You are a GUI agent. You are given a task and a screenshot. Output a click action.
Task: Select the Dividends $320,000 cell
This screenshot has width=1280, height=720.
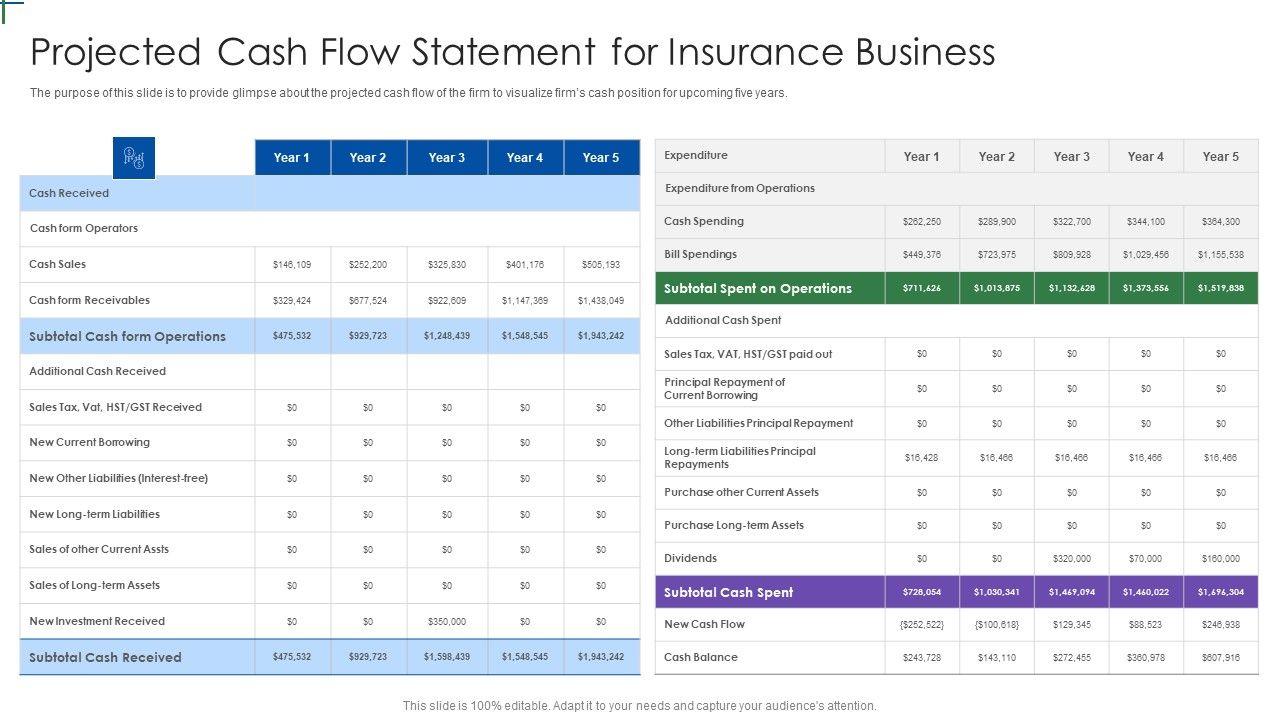pyautogui.click(x=1071, y=559)
